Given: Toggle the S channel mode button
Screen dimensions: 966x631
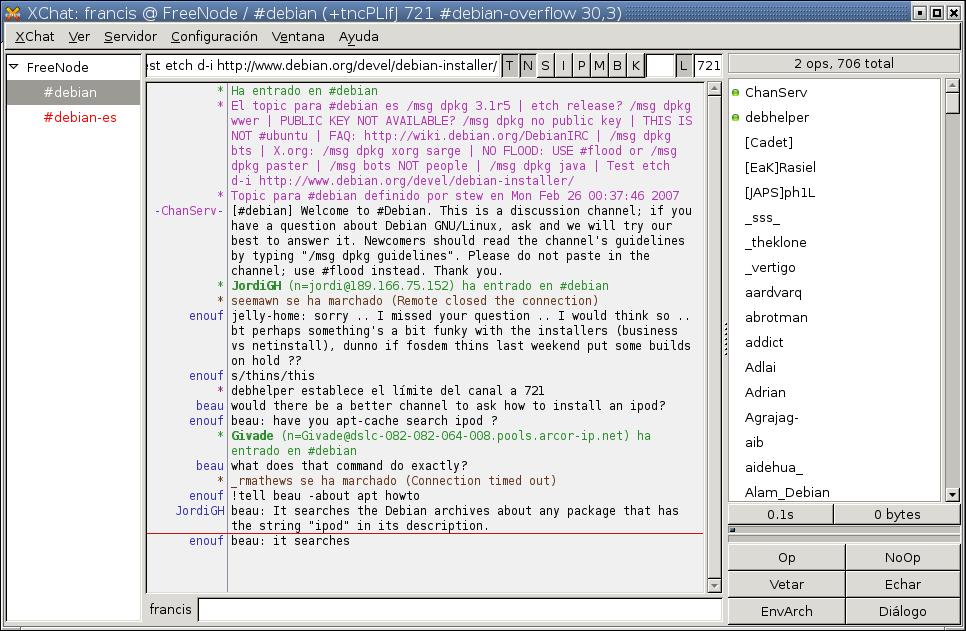Looking at the screenshot, I should [x=545, y=65].
